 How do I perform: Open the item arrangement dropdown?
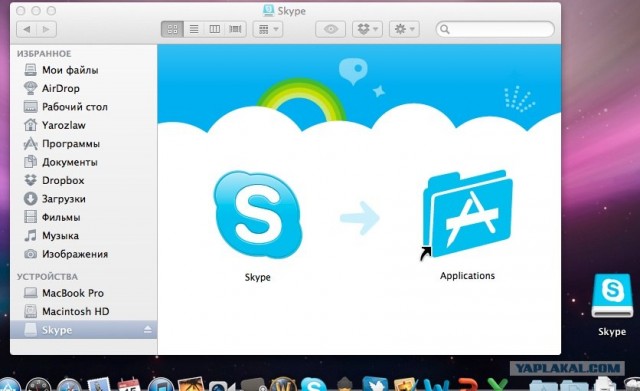pos(268,29)
